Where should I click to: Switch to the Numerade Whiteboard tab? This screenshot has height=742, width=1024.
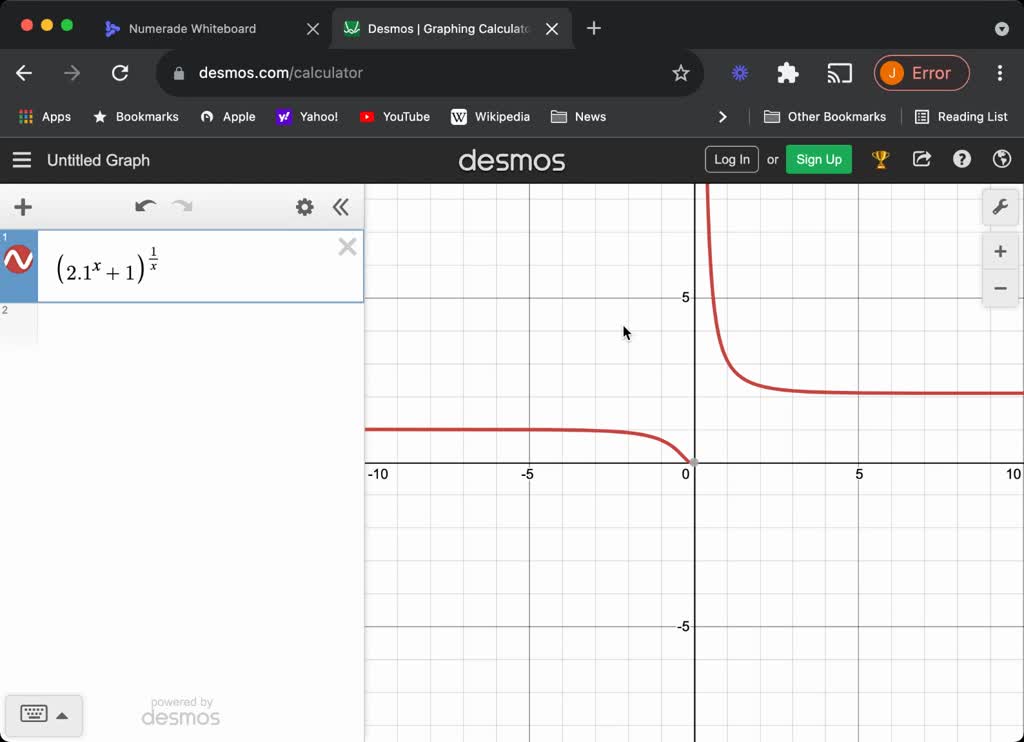(x=195, y=29)
